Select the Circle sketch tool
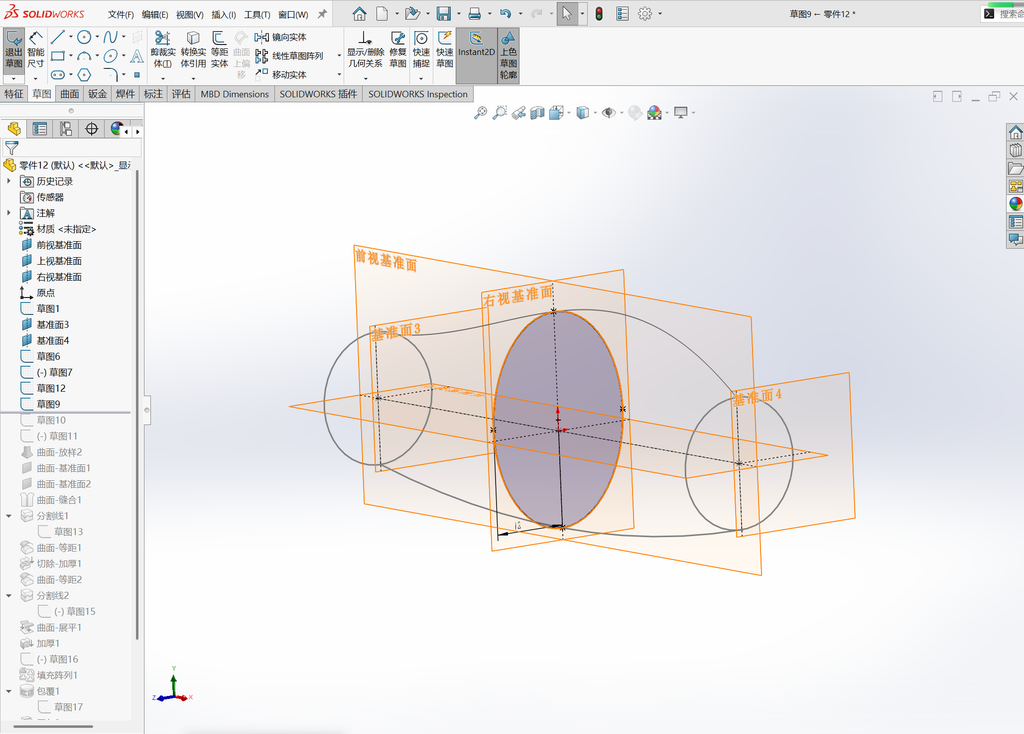This screenshot has width=1024, height=734. 84,37
